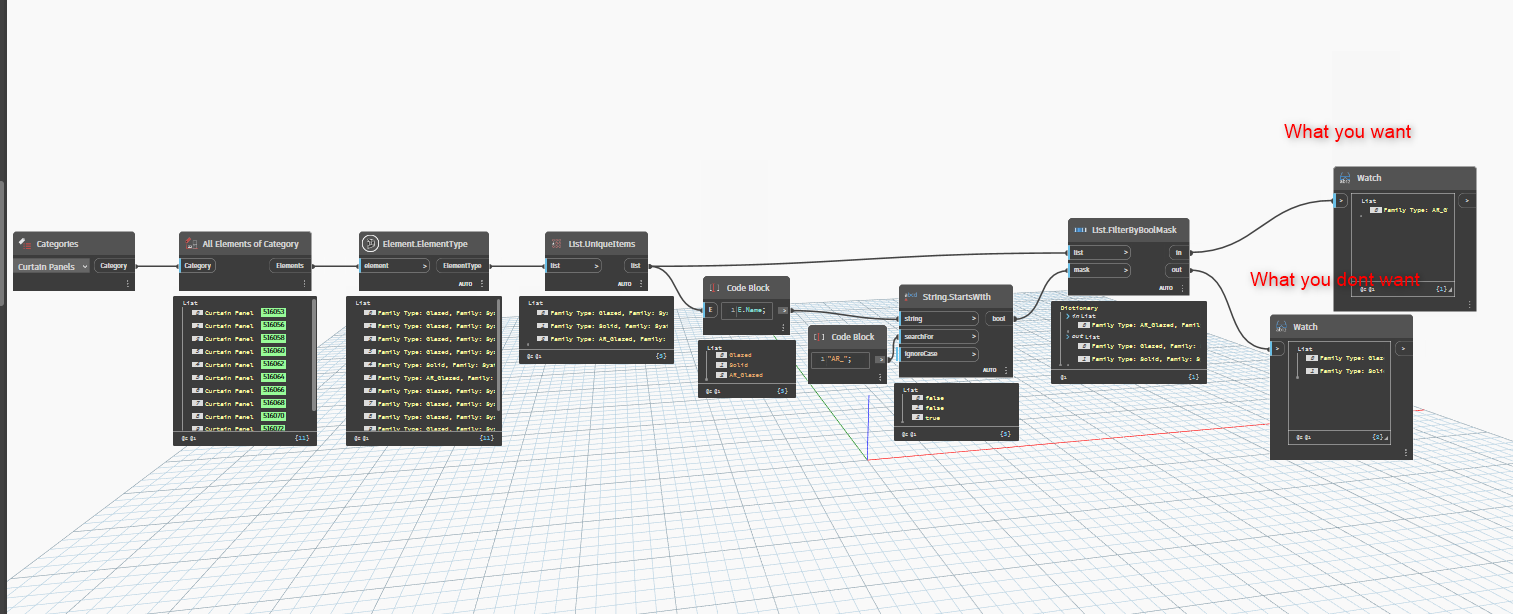The height and width of the screenshot is (614, 1513).
Task: Click the String.StartsWith node title
Action: click(956, 295)
